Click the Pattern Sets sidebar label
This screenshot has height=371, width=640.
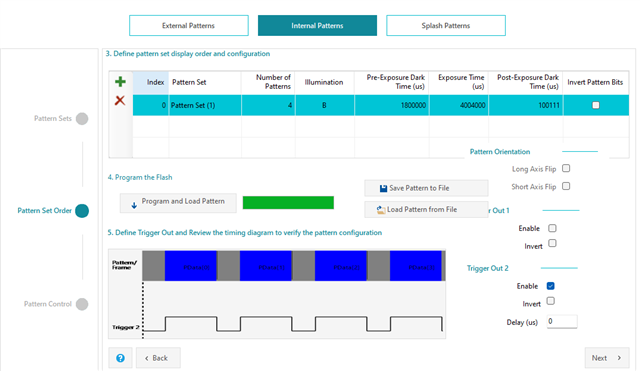coord(53,118)
